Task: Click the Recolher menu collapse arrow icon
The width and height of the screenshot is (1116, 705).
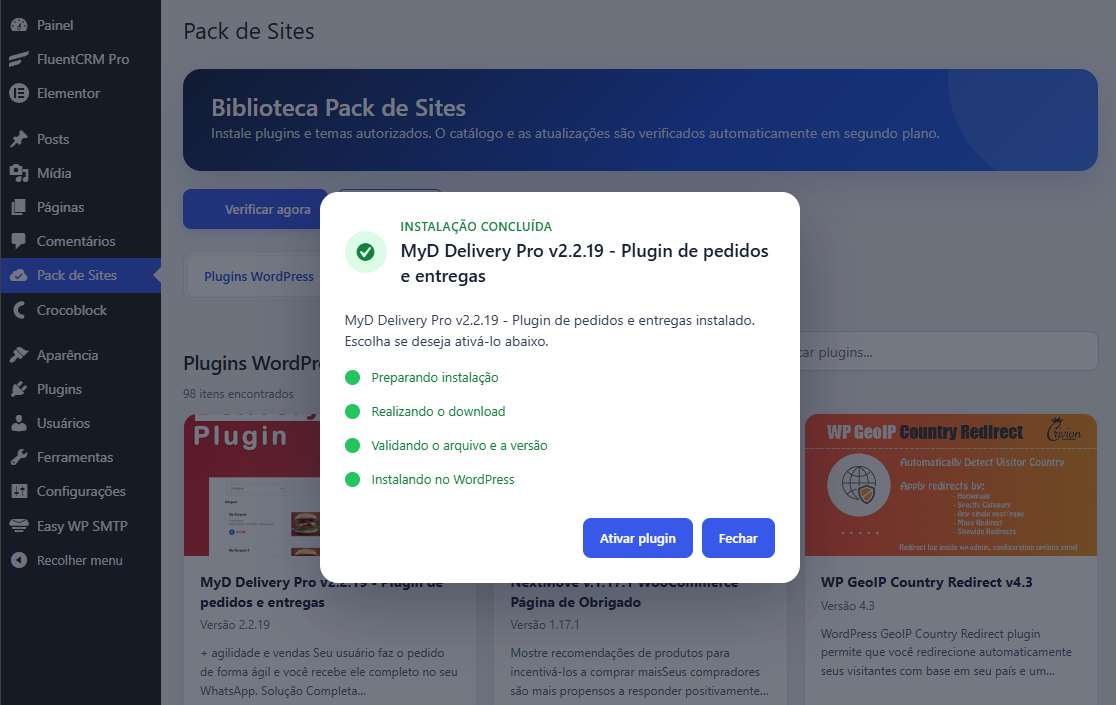Action: [x=19, y=561]
